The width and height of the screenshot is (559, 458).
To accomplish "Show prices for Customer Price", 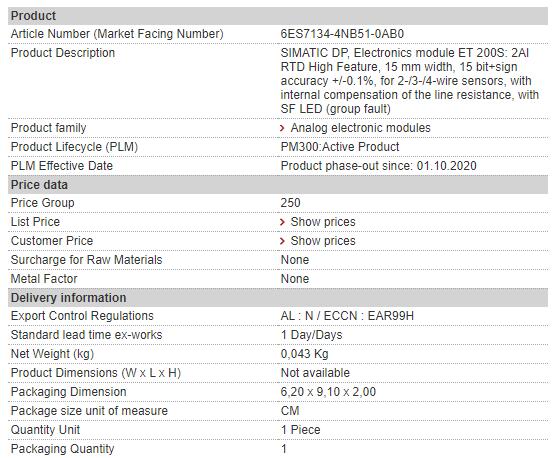I will coord(323,241).
